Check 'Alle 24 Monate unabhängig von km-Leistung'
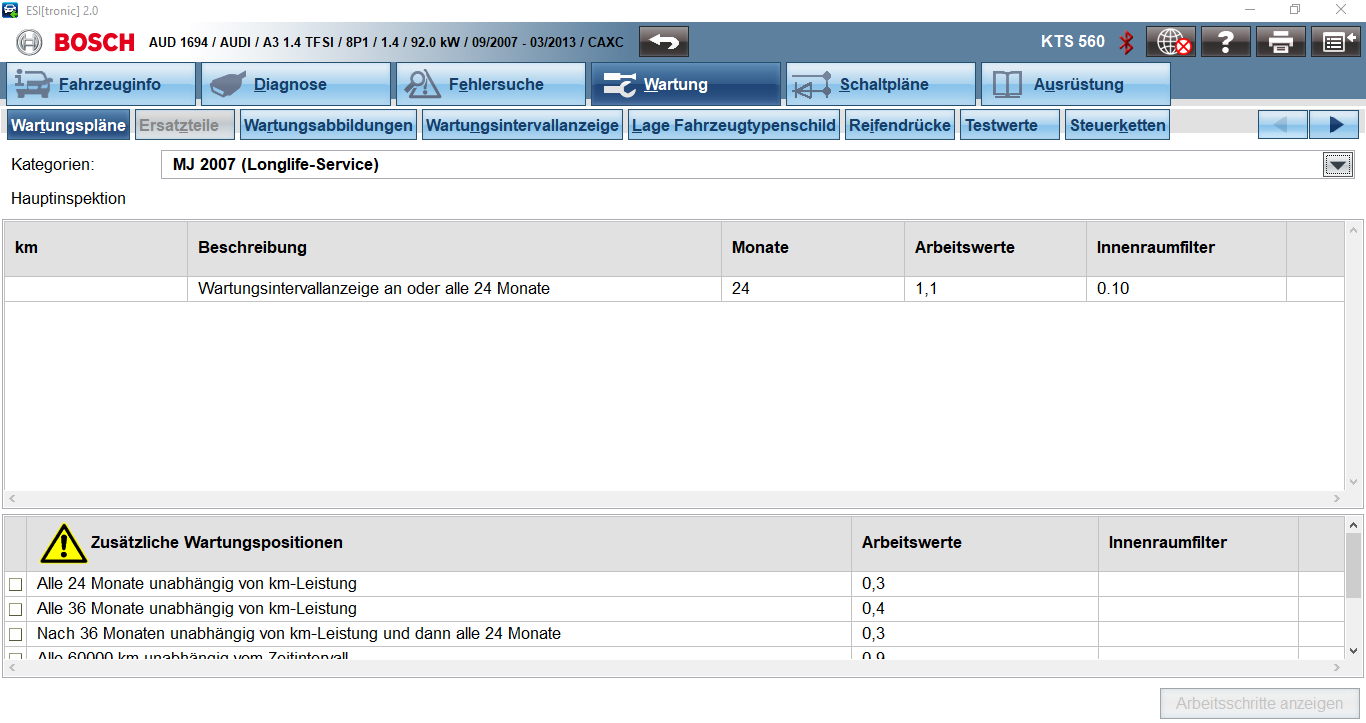Image resolution: width=1366 pixels, height=723 pixels. point(16,584)
